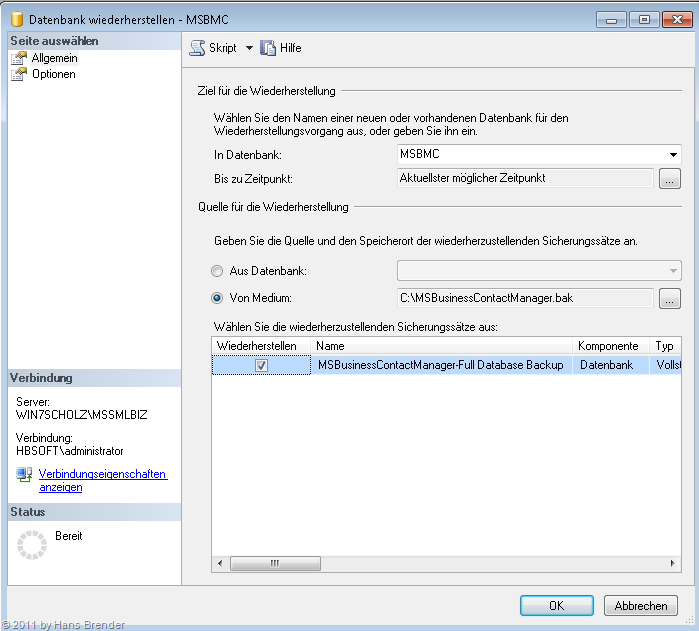Screen dimensions: 699x631
Task: Expand the Skript dropdown arrow
Action: [249, 48]
